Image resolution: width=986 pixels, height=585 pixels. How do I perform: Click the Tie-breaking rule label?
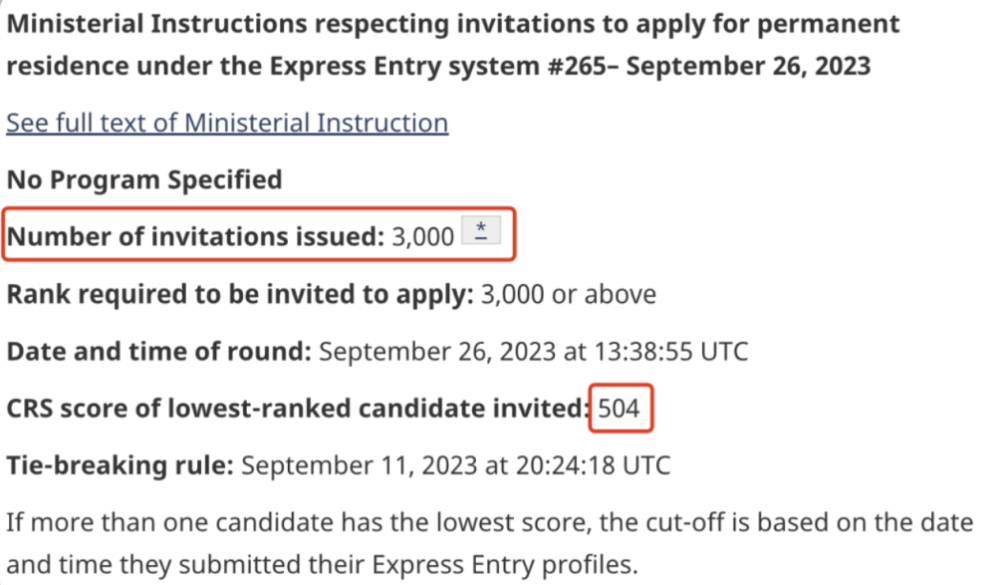120,466
